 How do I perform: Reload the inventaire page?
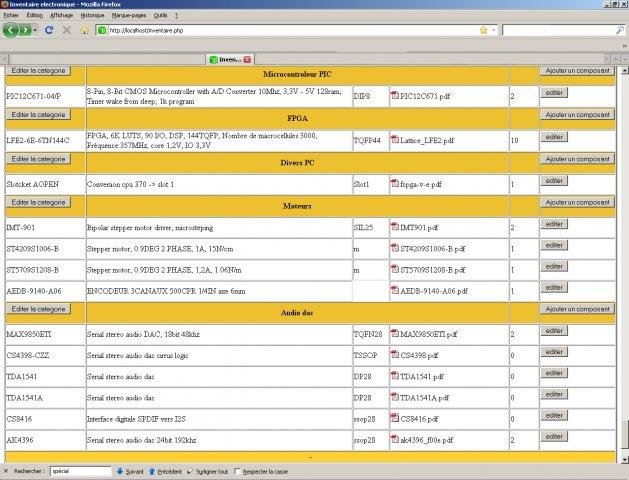(49, 30)
